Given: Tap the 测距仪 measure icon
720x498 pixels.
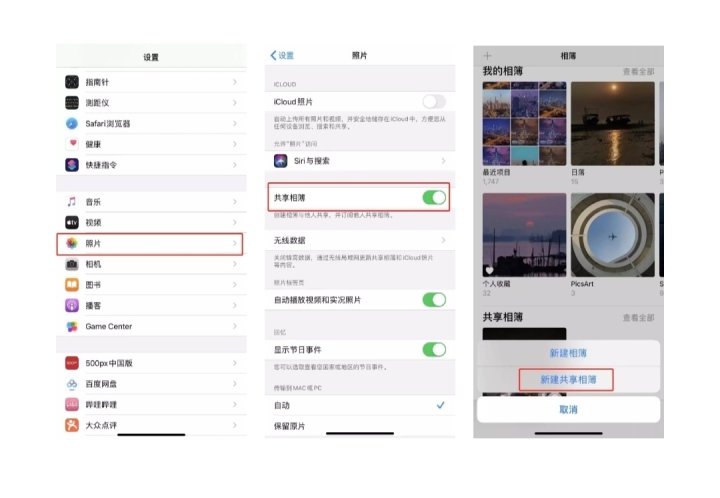Looking at the screenshot, I should [x=72, y=102].
